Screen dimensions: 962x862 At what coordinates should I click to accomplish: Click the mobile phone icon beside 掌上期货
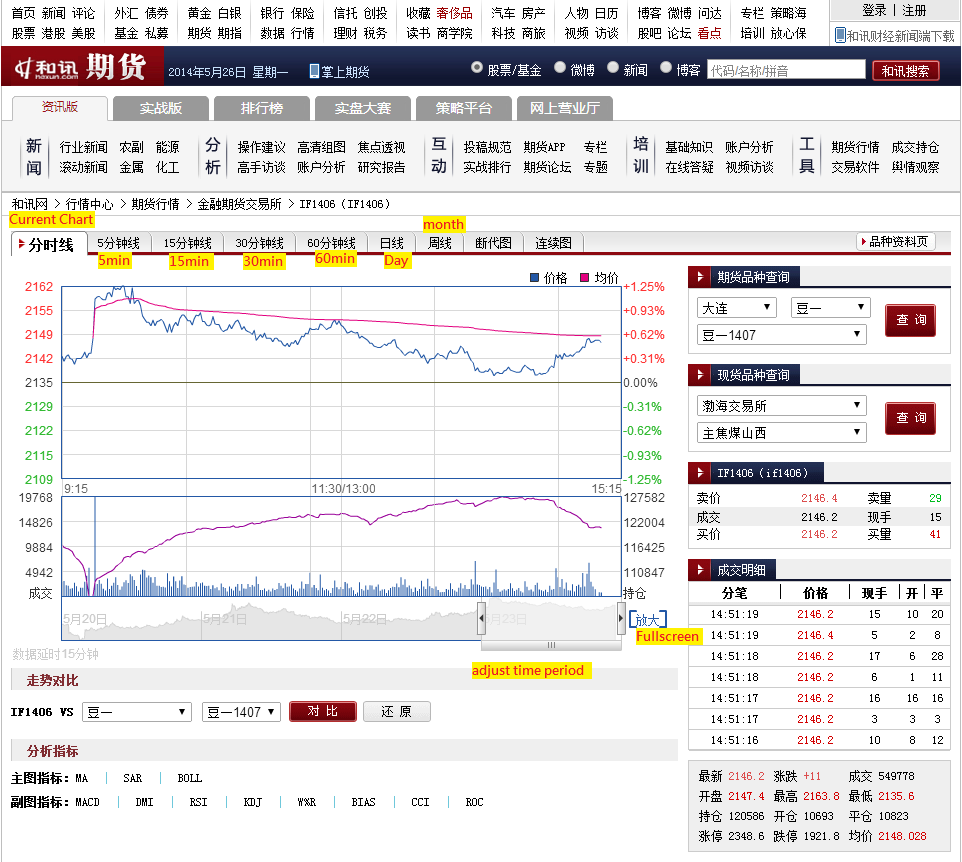coord(314,71)
